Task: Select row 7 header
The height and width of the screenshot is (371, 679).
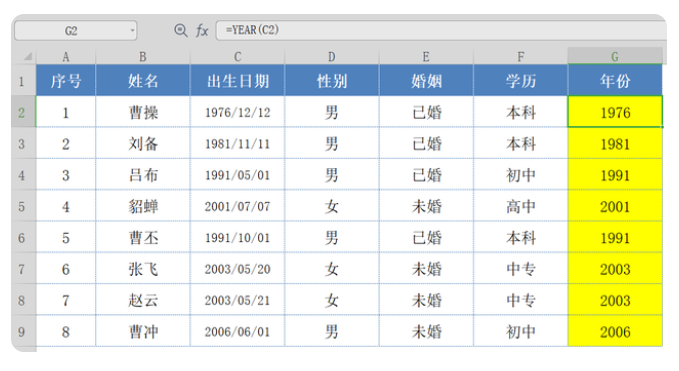Action: tap(23, 269)
